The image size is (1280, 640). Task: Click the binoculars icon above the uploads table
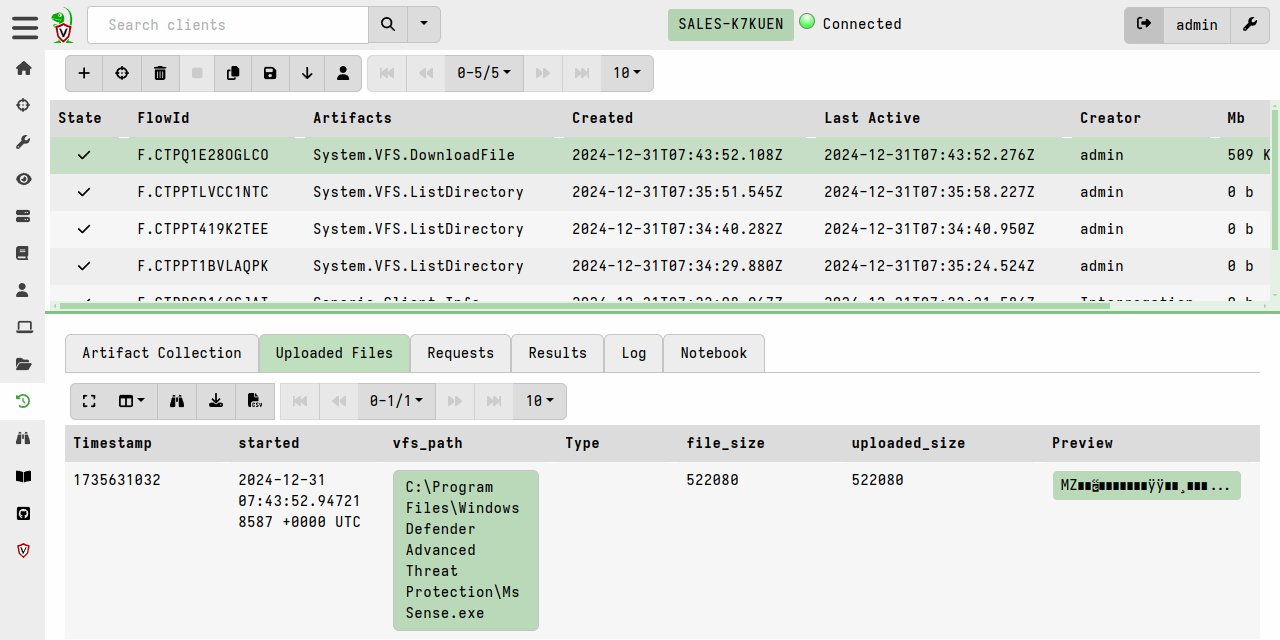pyautogui.click(x=177, y=401)
